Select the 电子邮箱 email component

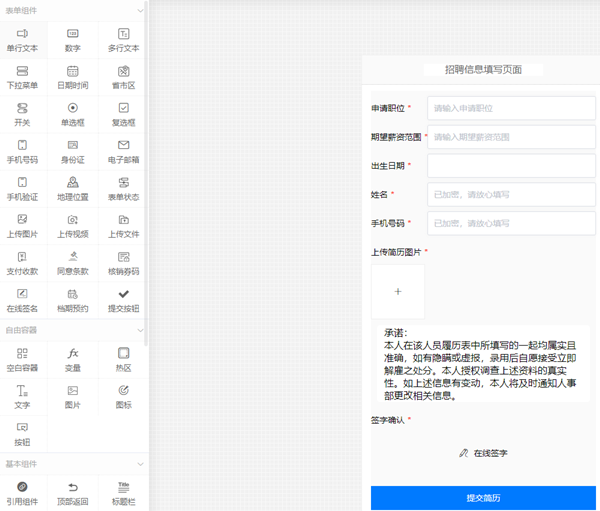pyautogui.click(x=123, y=152)
